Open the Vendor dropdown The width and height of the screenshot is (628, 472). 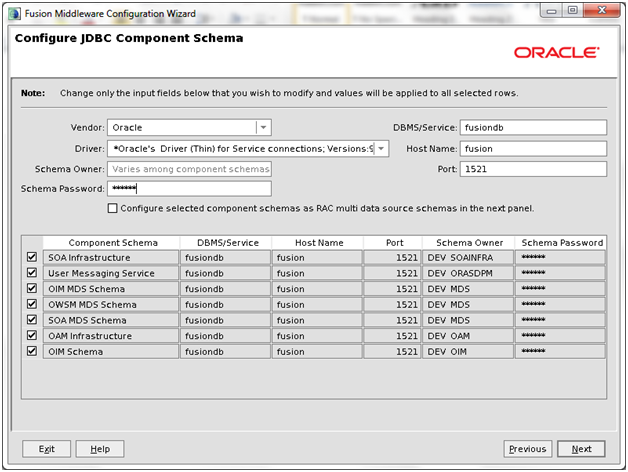[x=263, y=127]
